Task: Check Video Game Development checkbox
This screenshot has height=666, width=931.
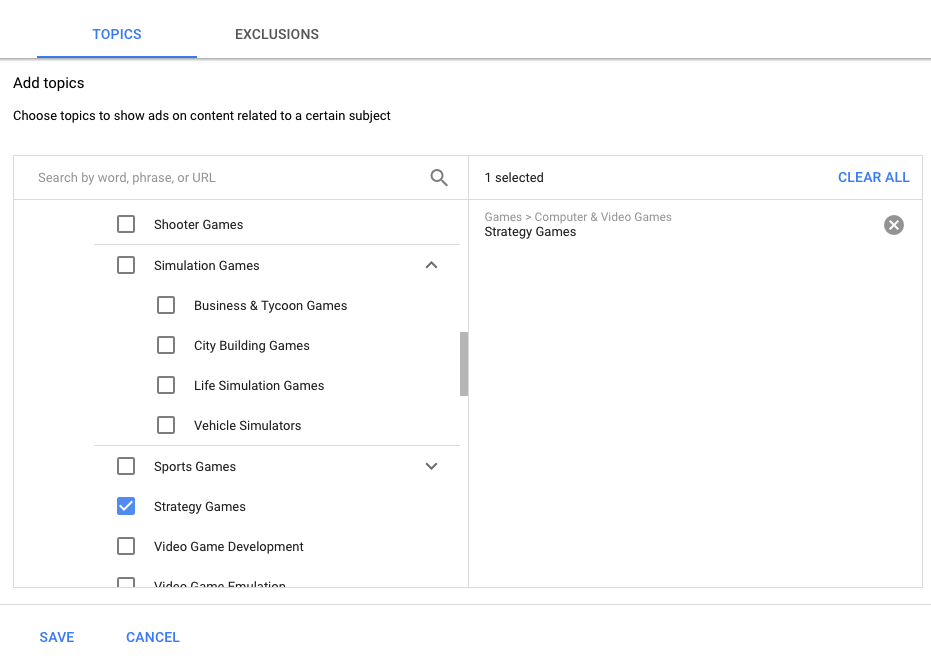Action: (x=126, y=547)
